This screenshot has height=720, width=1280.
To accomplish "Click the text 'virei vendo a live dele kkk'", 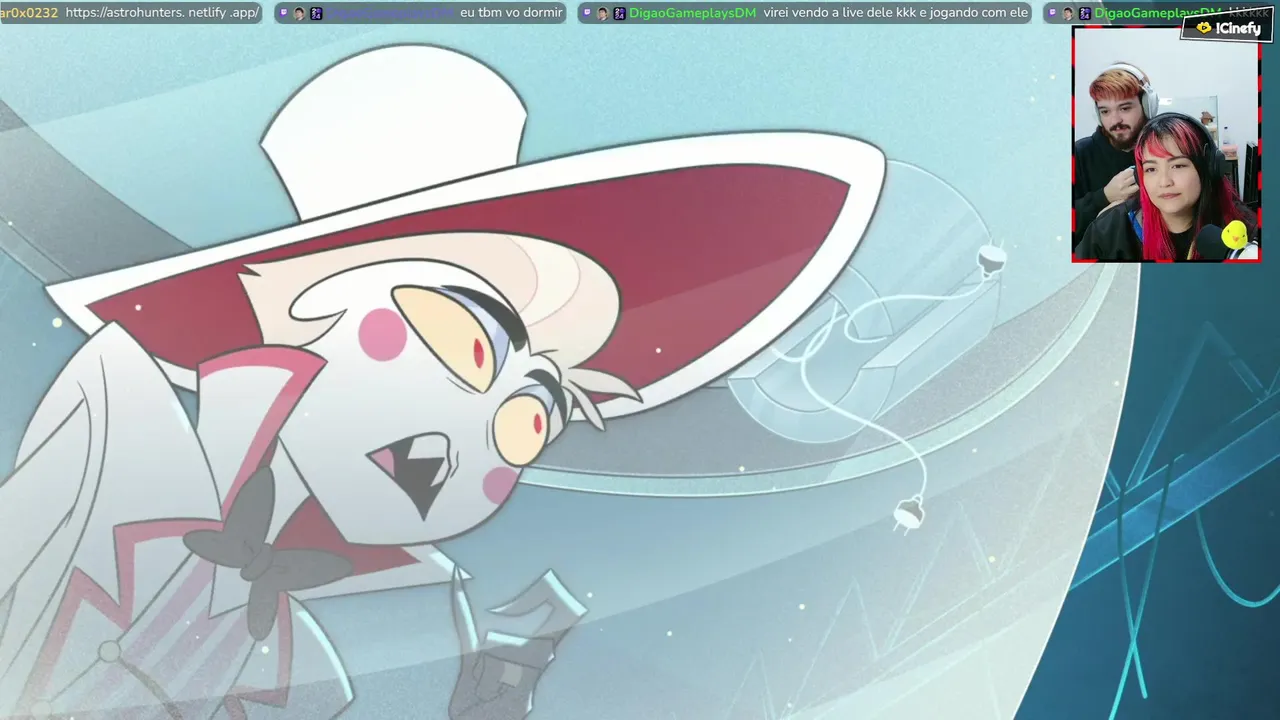I will (x=839, y=13).
